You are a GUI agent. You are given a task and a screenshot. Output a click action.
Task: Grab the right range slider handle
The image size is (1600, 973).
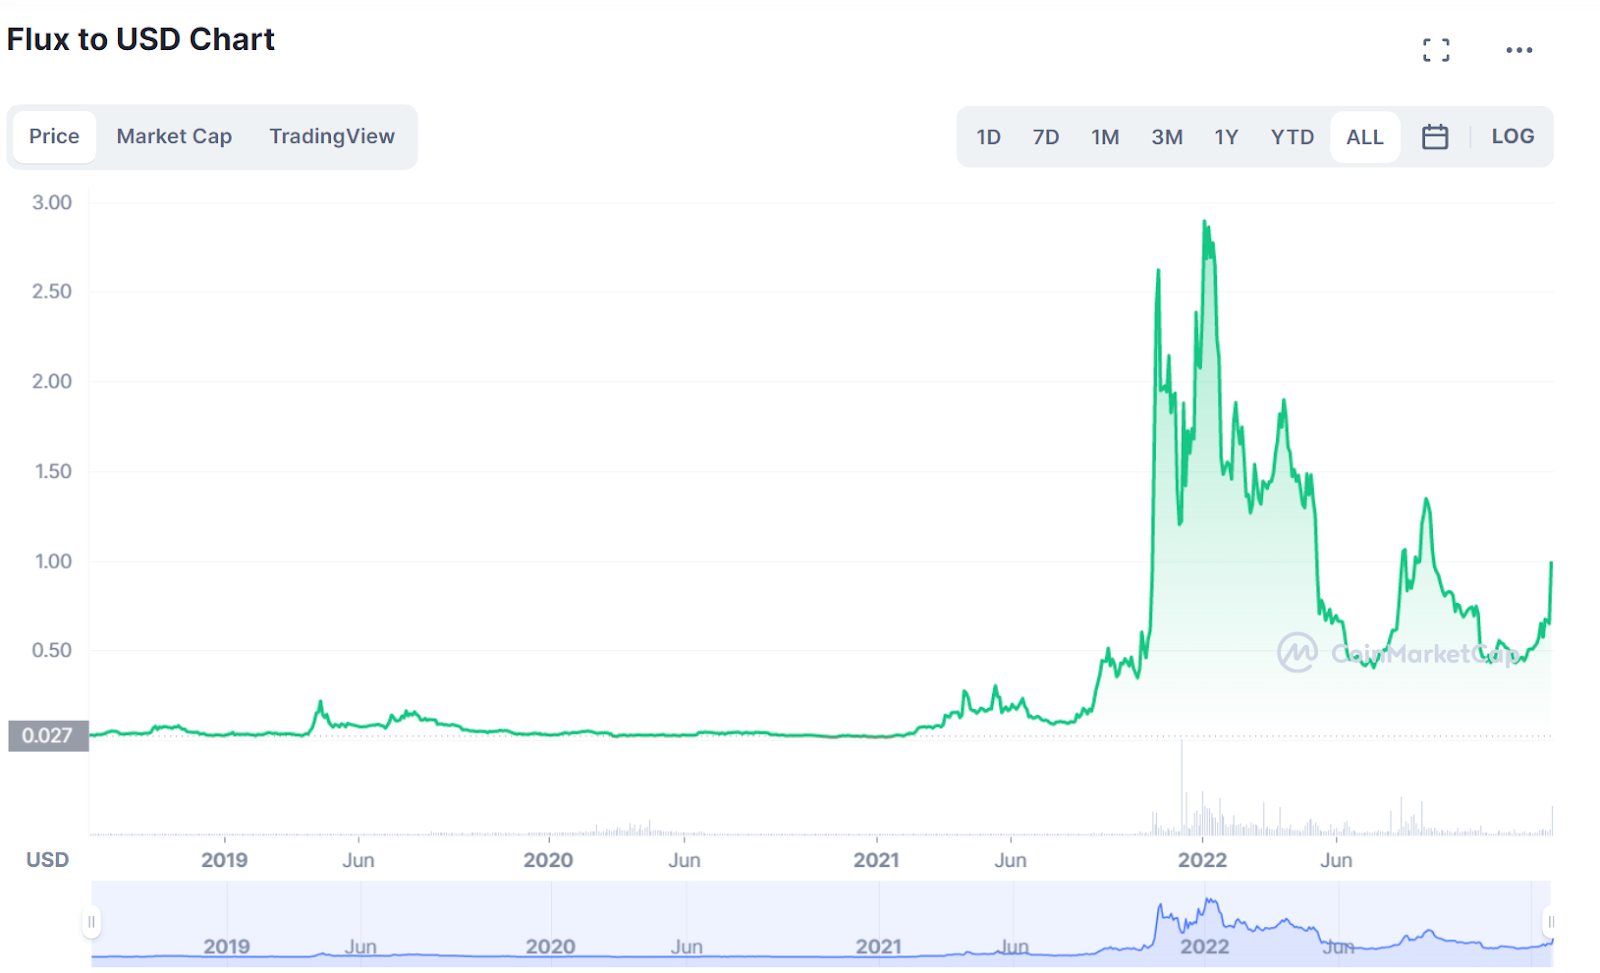1549,922
